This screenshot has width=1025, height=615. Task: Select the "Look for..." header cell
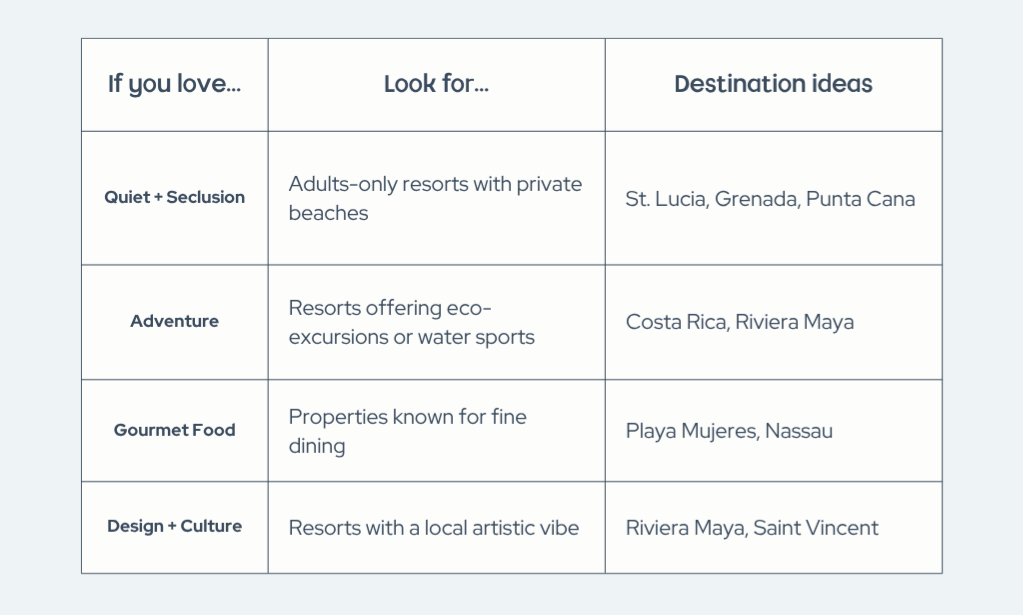tap(436, 84)
